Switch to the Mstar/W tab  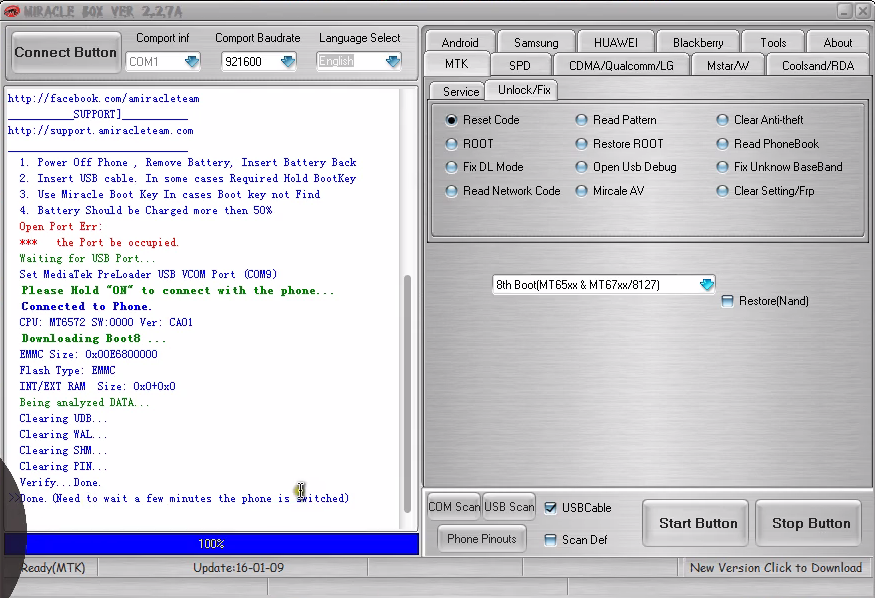(x=728, y=65)
